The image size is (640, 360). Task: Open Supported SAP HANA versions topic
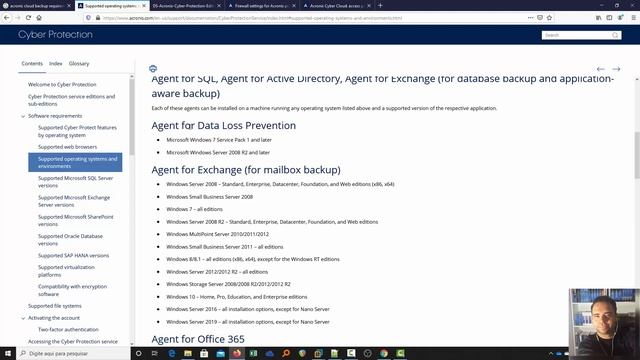73,256
